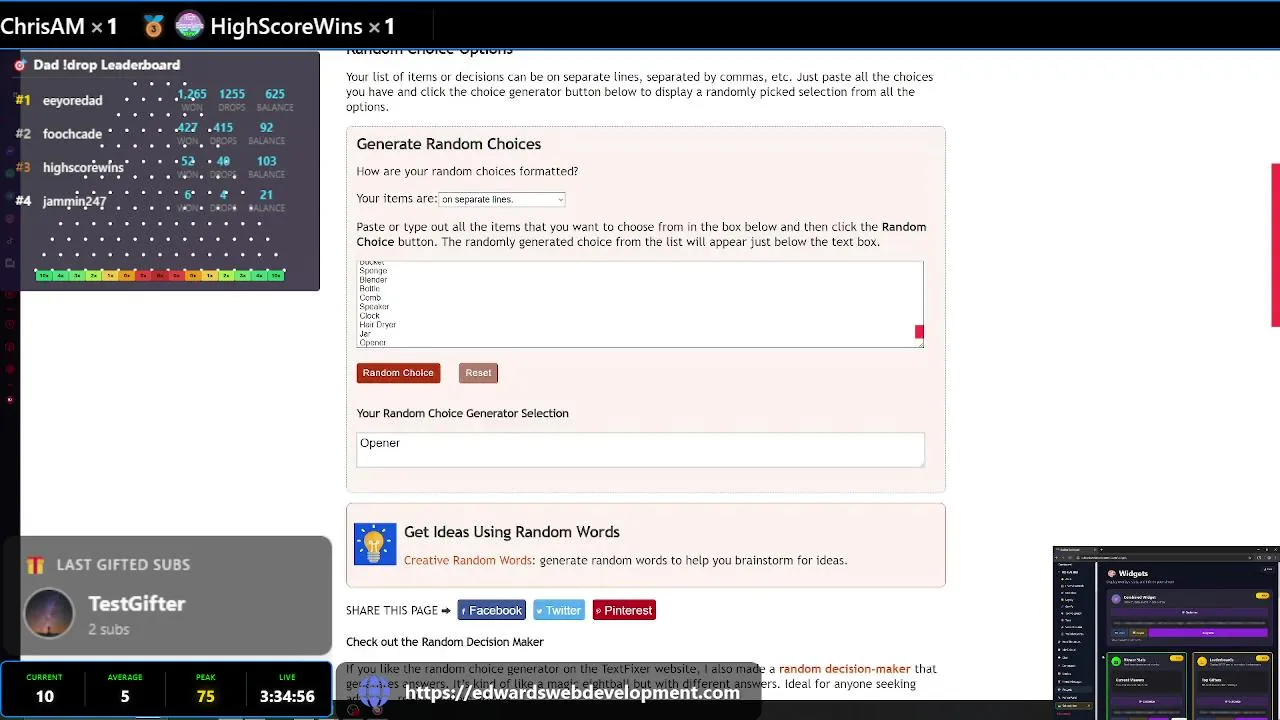
Task: Click the ChrisAM ×1 text in top bar
Action: click(x=59, y=26)
